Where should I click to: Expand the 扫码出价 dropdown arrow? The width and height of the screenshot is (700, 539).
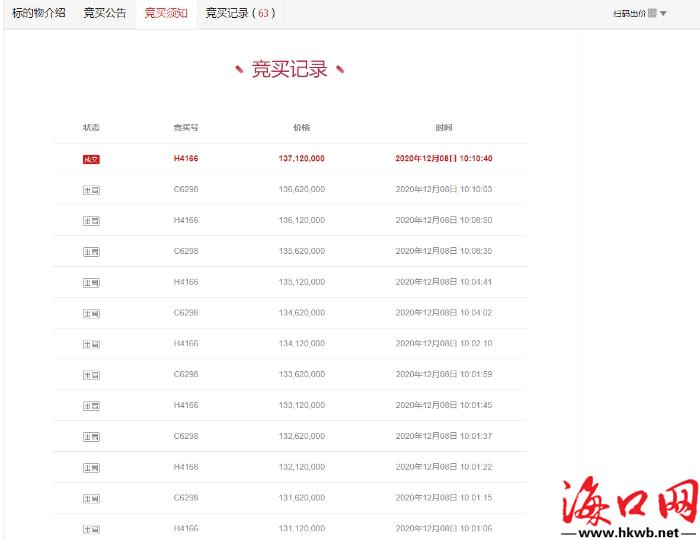coord(663,14)
